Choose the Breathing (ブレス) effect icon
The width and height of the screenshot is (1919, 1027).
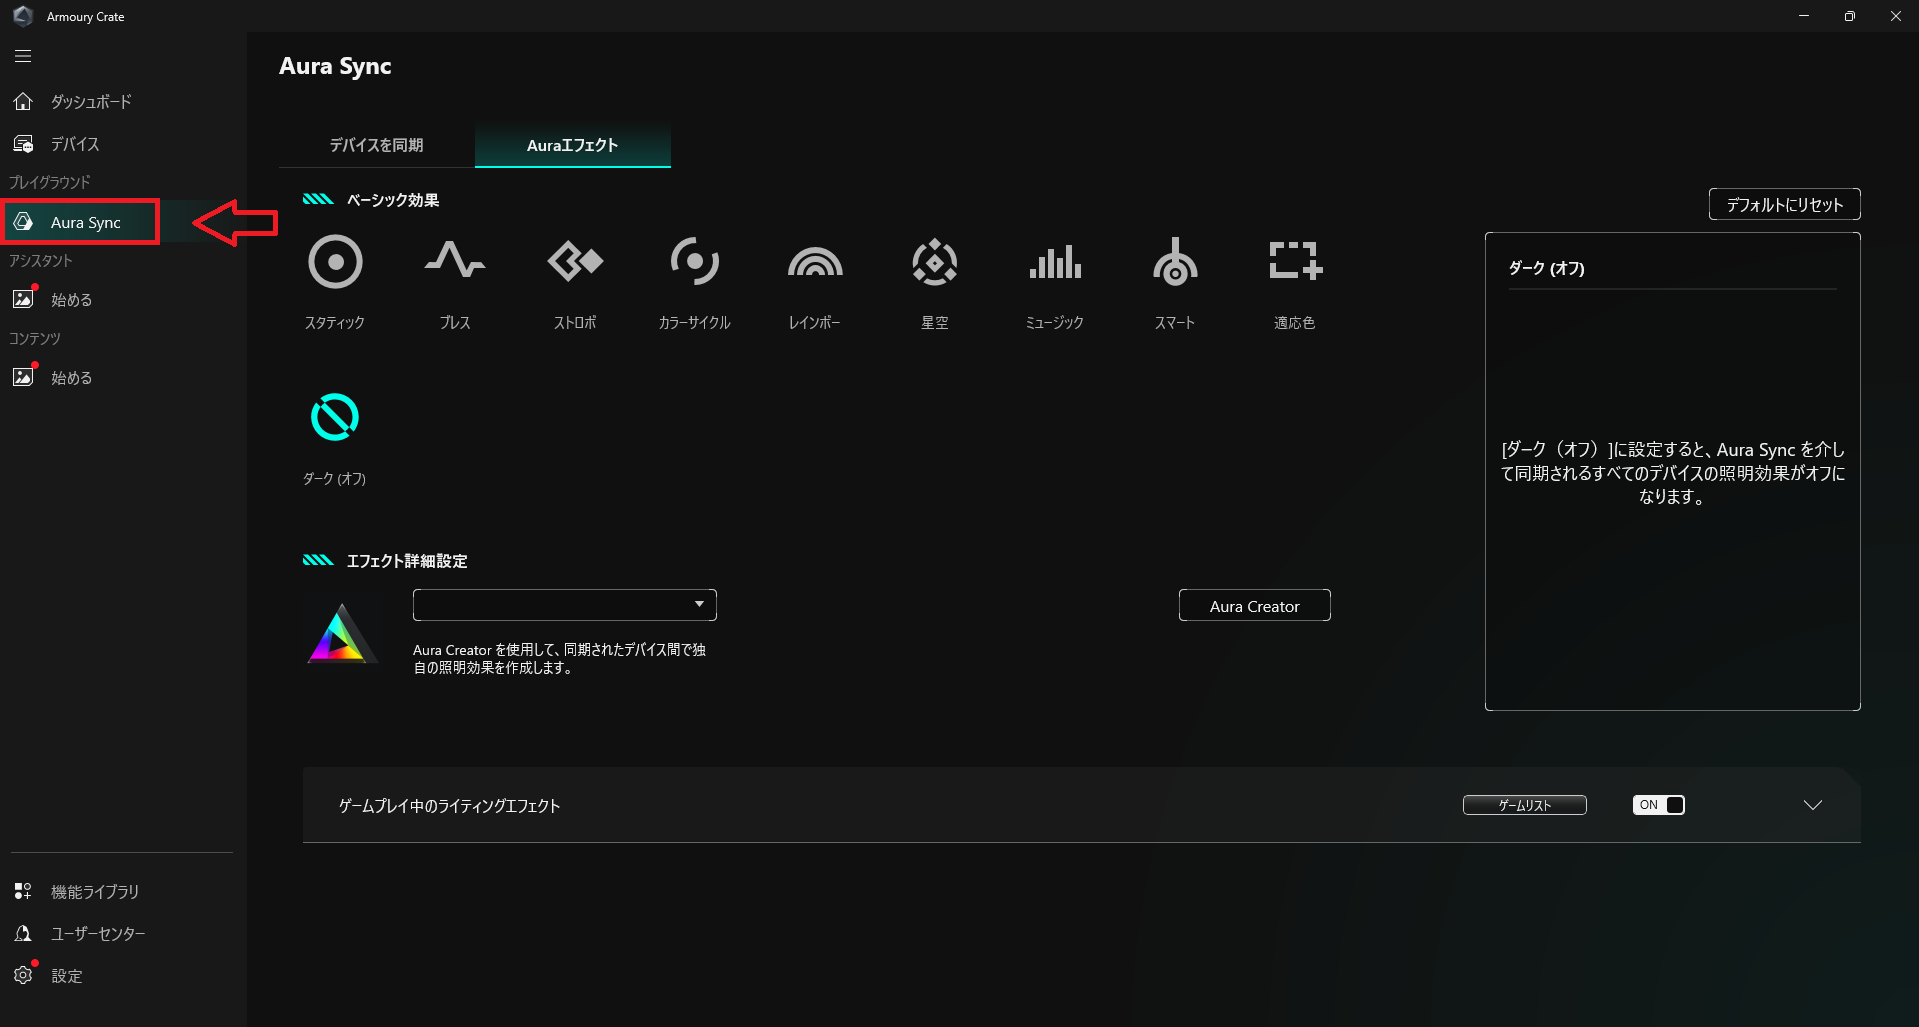click(x=455, y=262)
